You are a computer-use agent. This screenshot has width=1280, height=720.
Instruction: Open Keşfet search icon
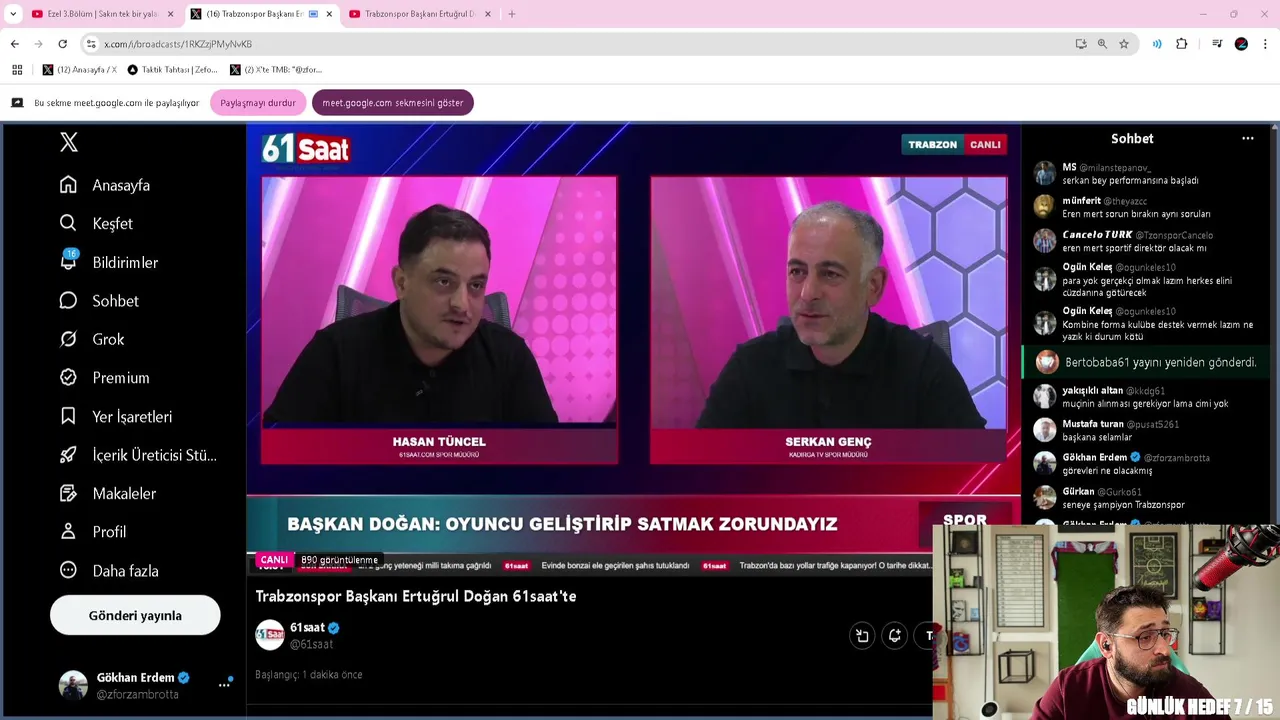click(x=68, y=223)
